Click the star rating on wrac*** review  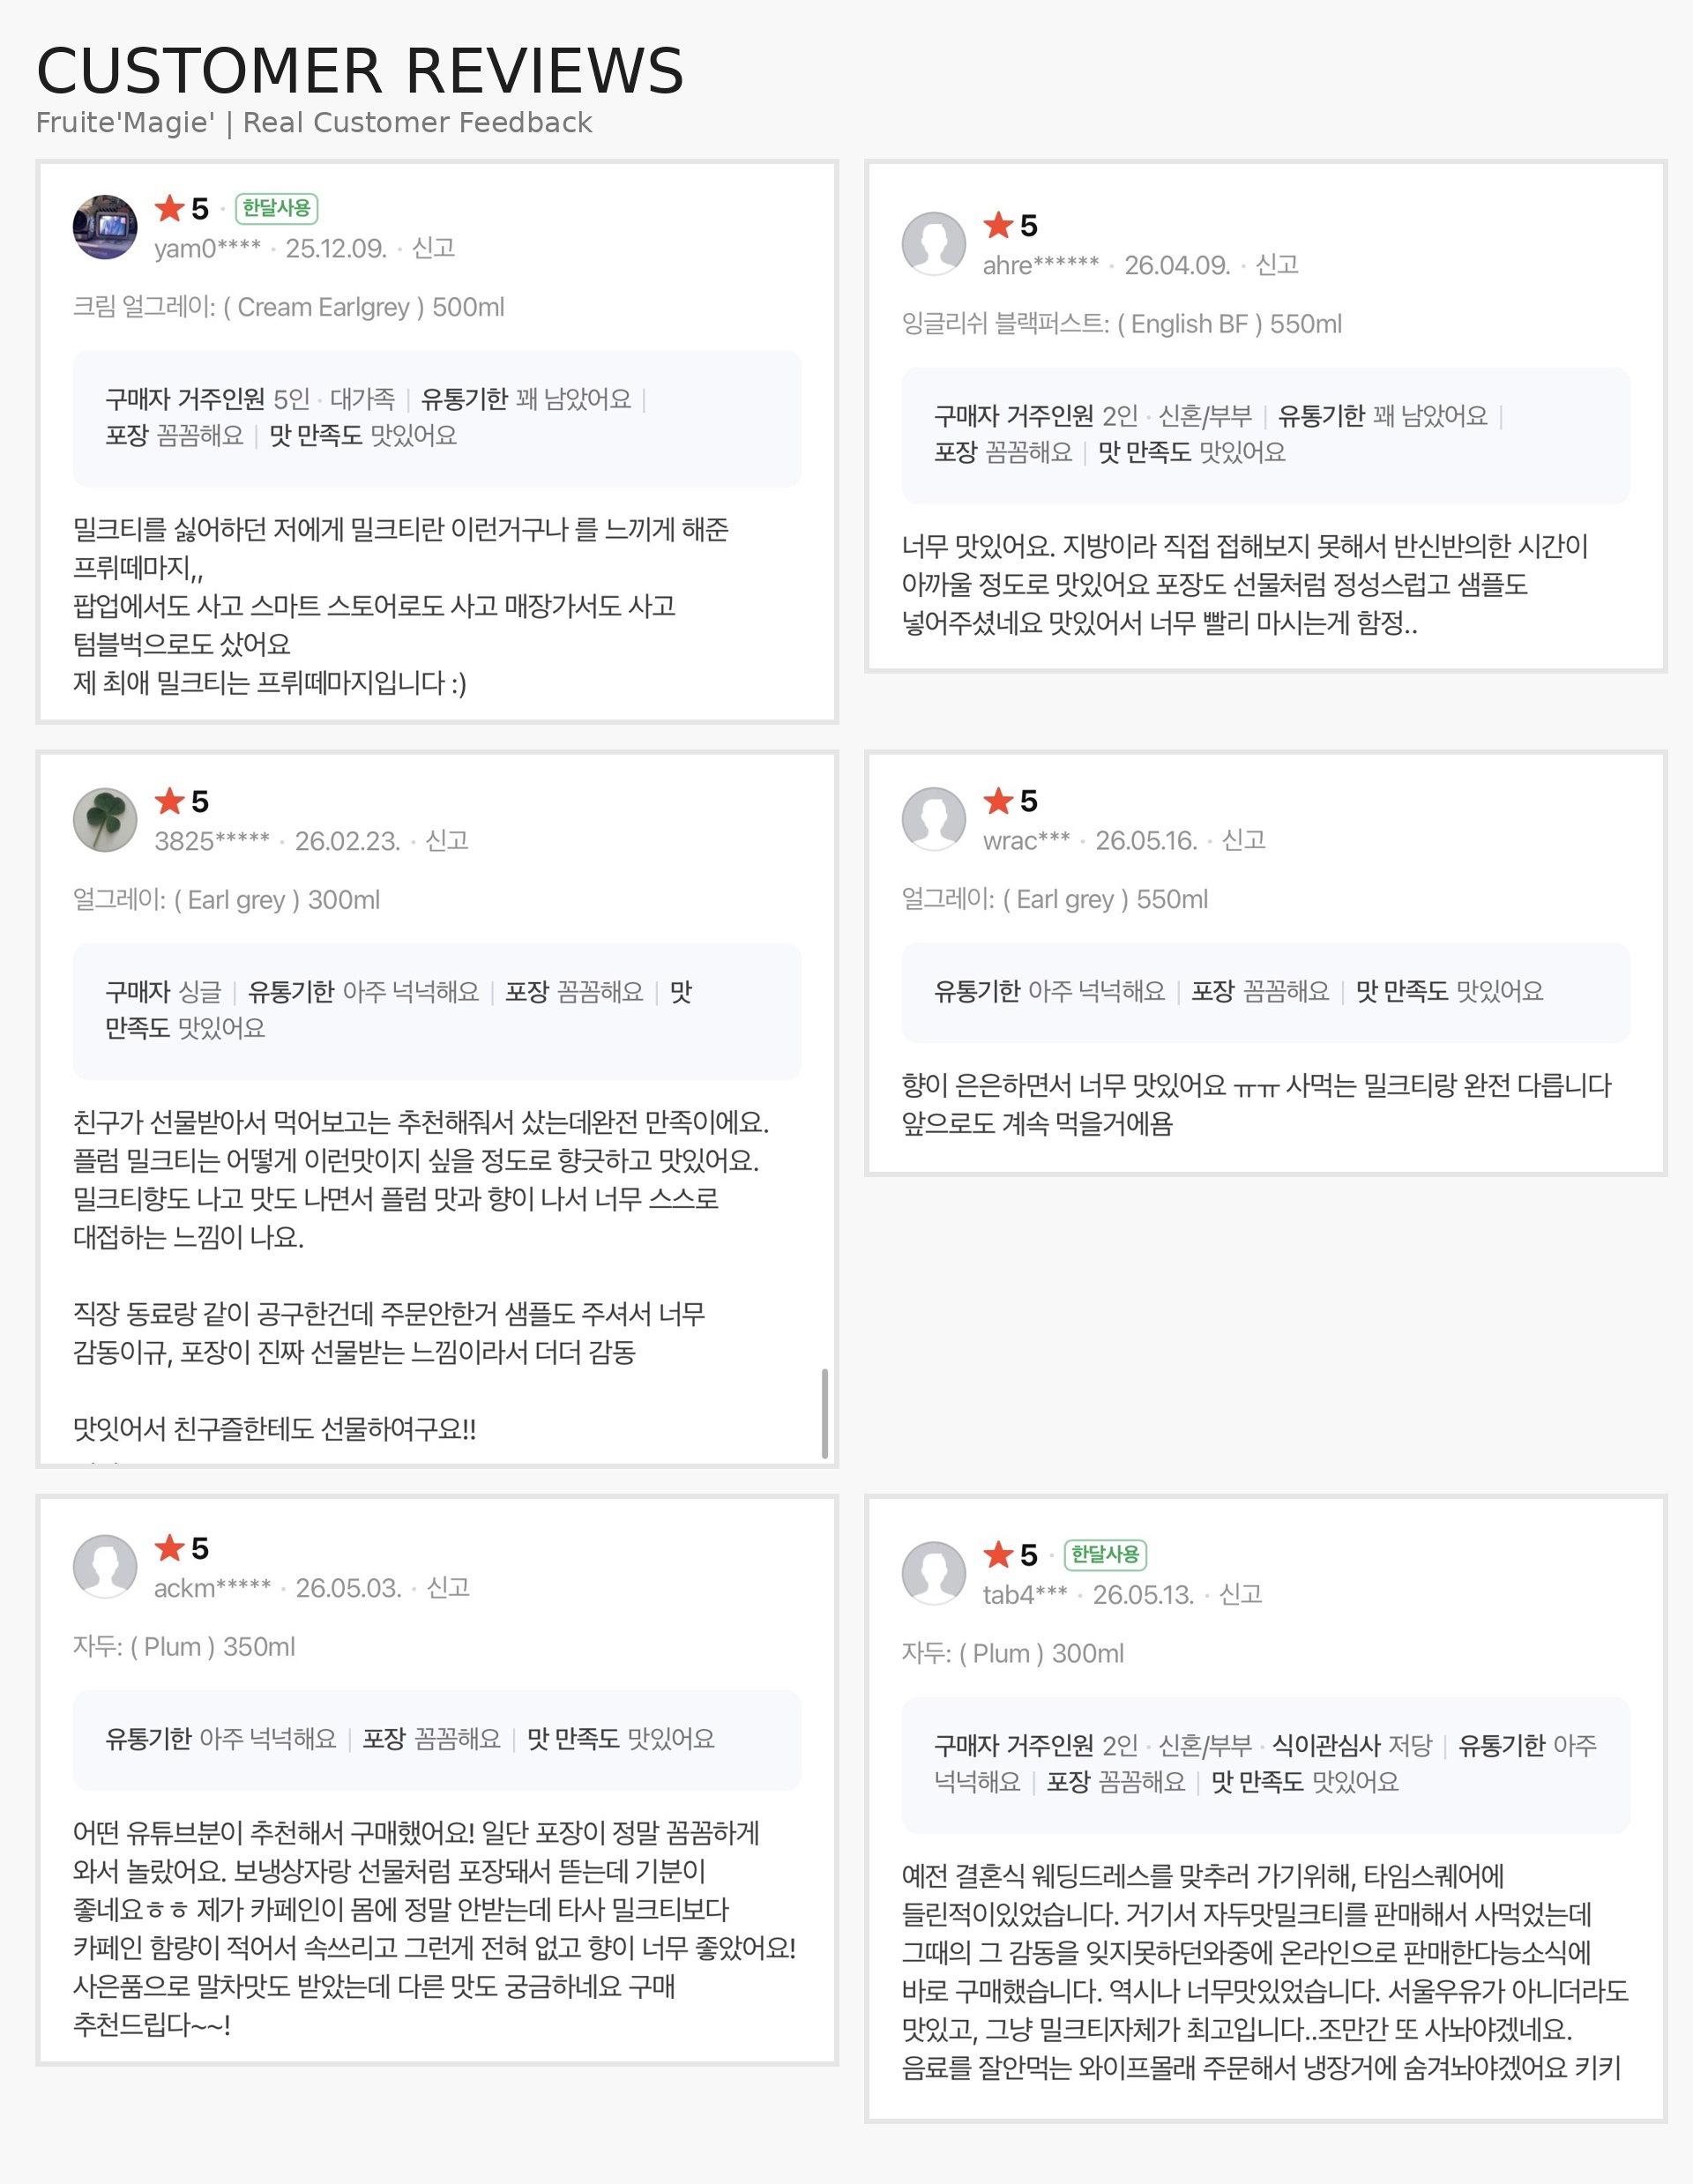[x=1011, y=800]
